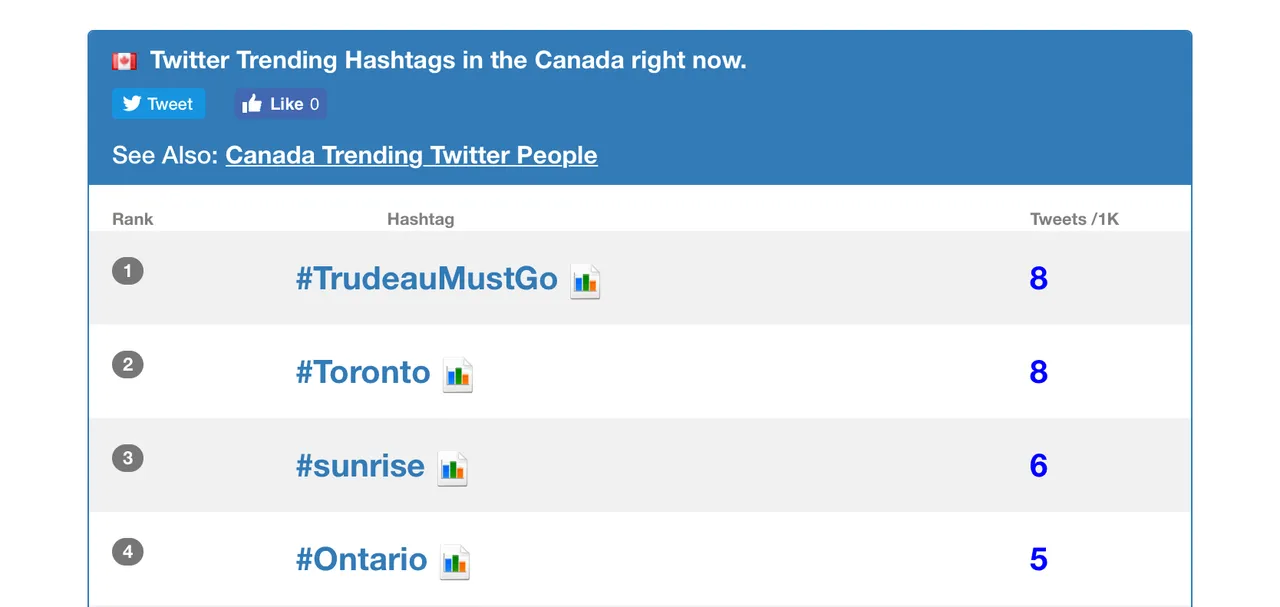This screenshot has height=607, width=1280.
Task: Click the Hashtag column header
Action: [x=420, y=219]
